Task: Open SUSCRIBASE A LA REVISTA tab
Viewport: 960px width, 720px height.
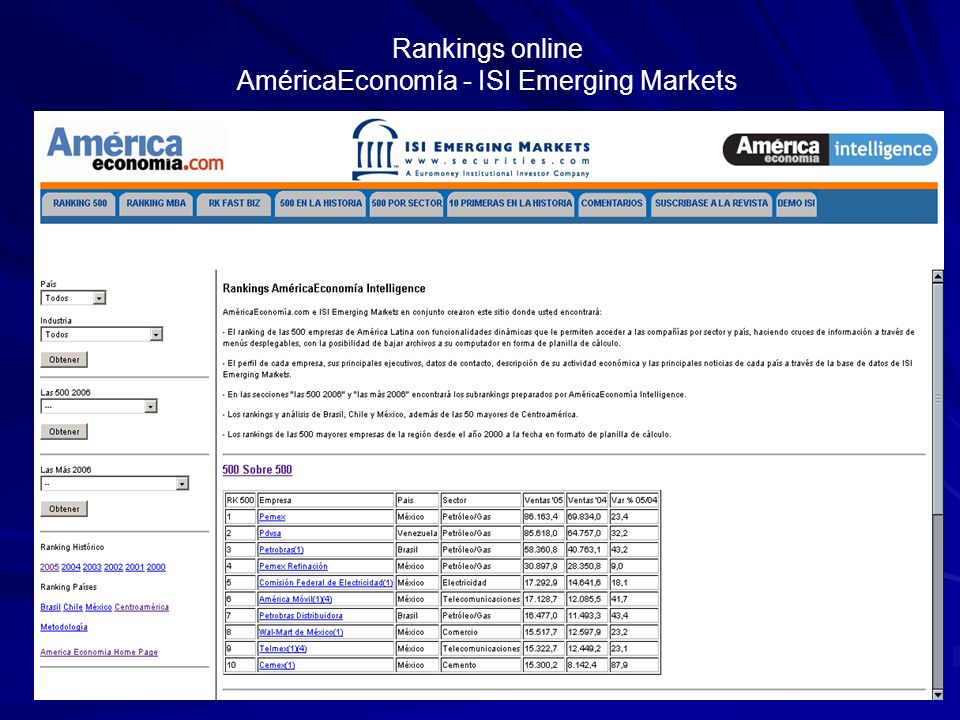Action: pyautogui.click(x=711, y=203)
